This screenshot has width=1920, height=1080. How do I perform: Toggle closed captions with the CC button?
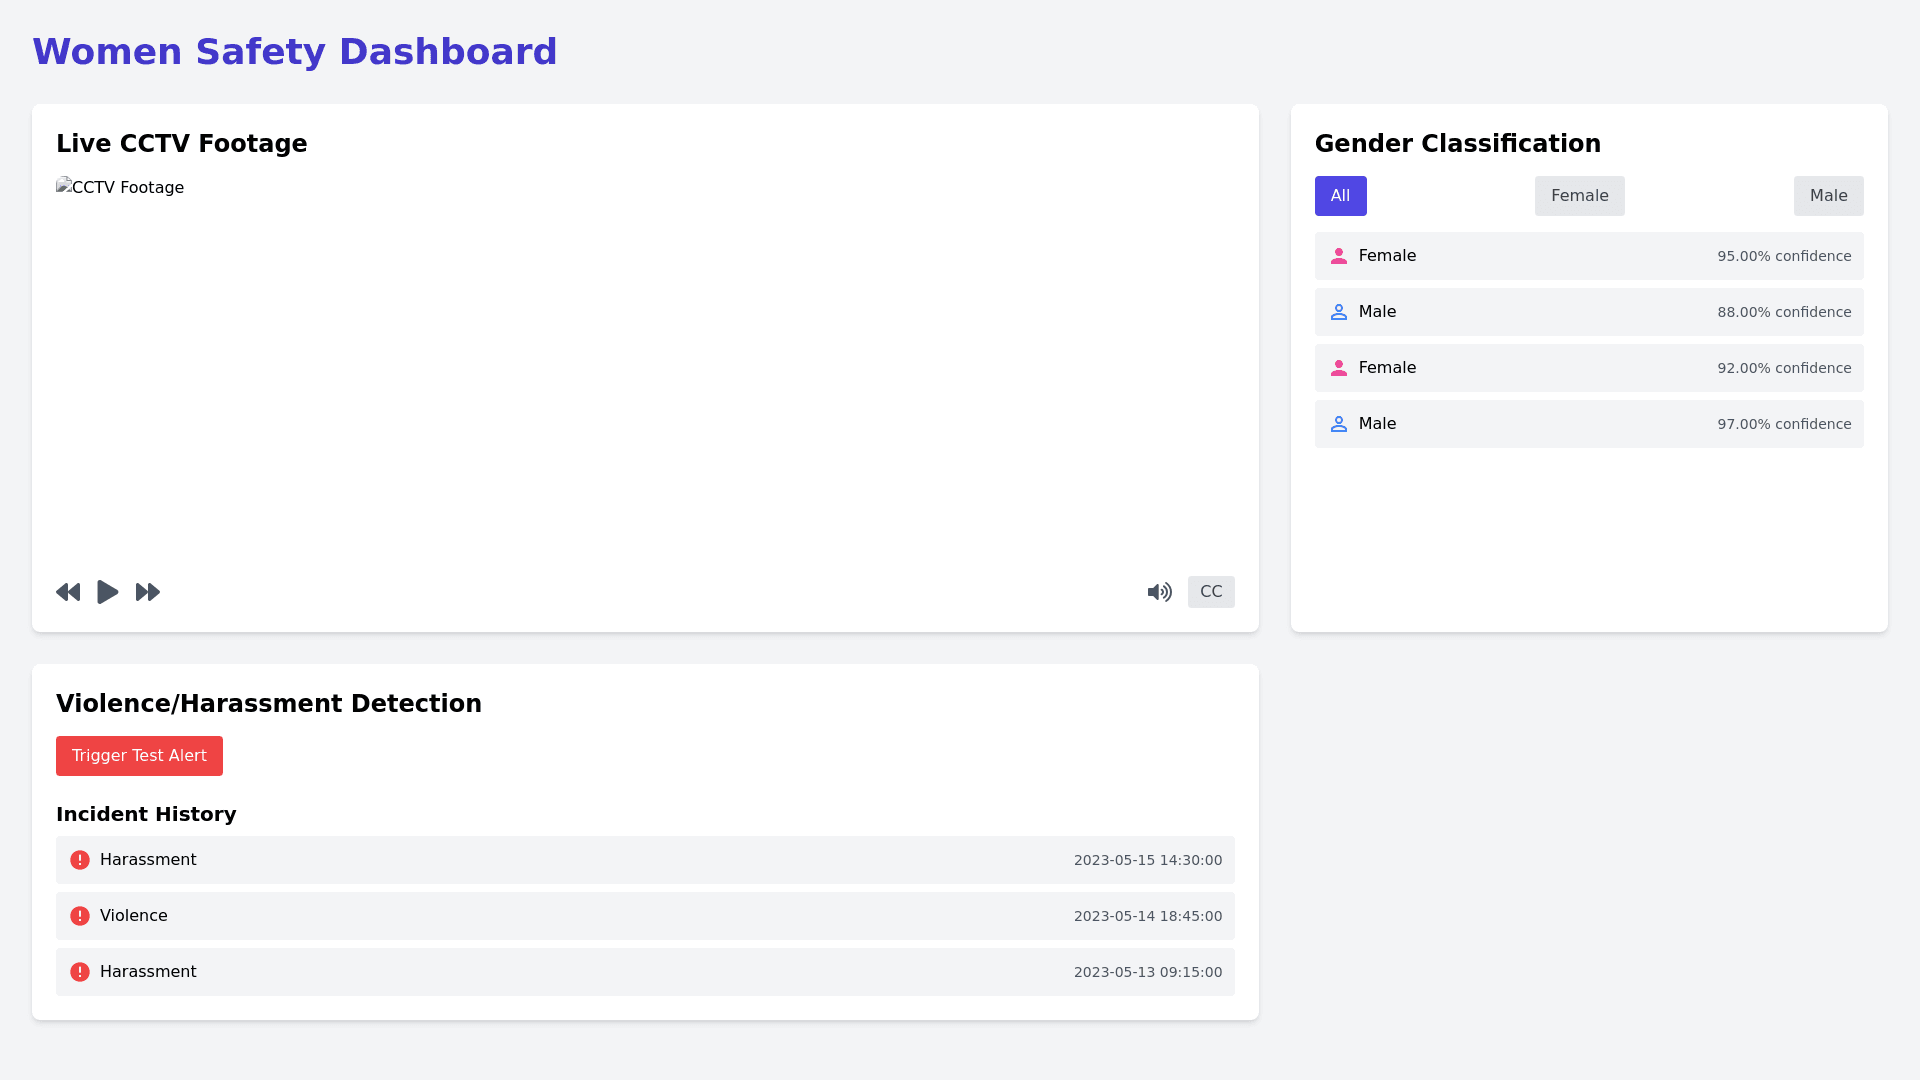click(1210, 592)
